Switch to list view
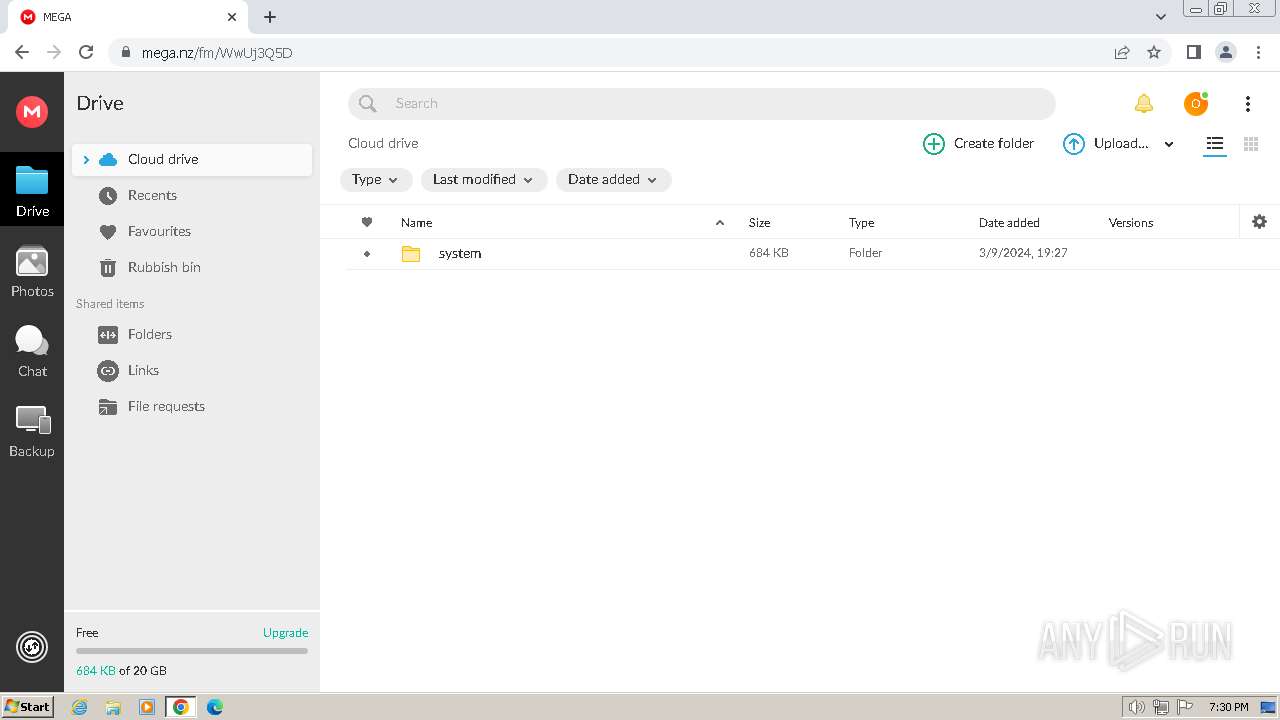The width and height of the screenshot is (1280, 720). (1214, 144)
